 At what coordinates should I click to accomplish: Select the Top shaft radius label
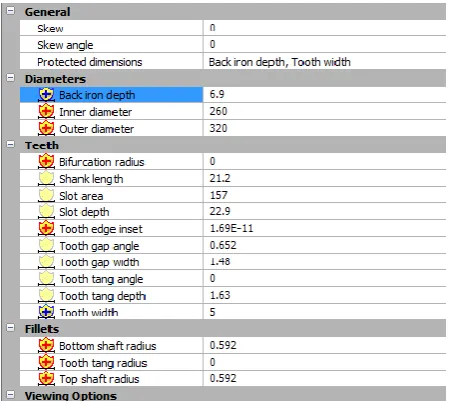(x=99, y=379)
